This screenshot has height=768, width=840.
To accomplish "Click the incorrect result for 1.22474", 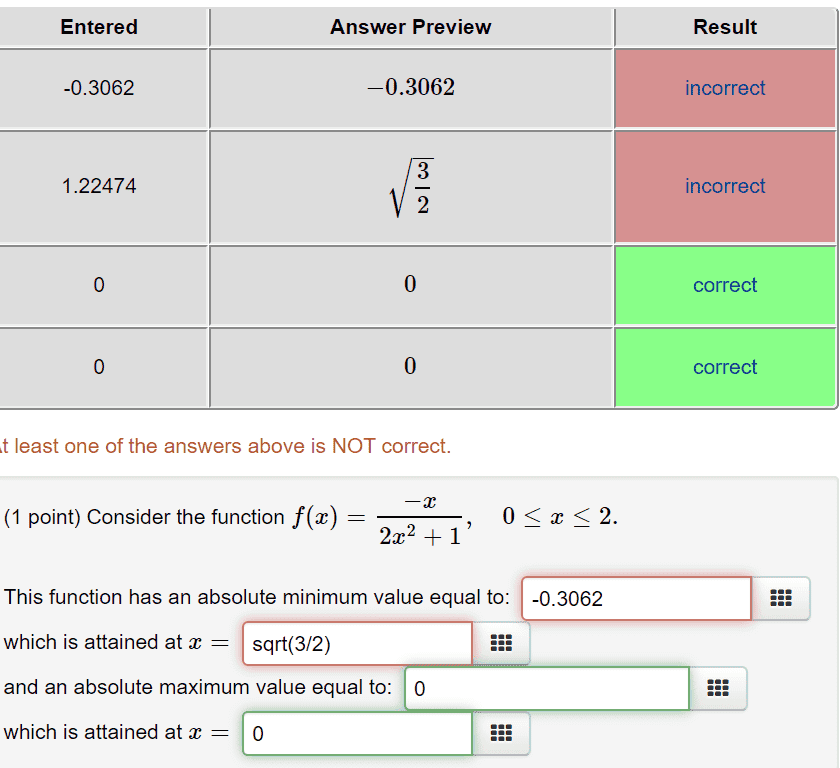I will tap(725, 186).
